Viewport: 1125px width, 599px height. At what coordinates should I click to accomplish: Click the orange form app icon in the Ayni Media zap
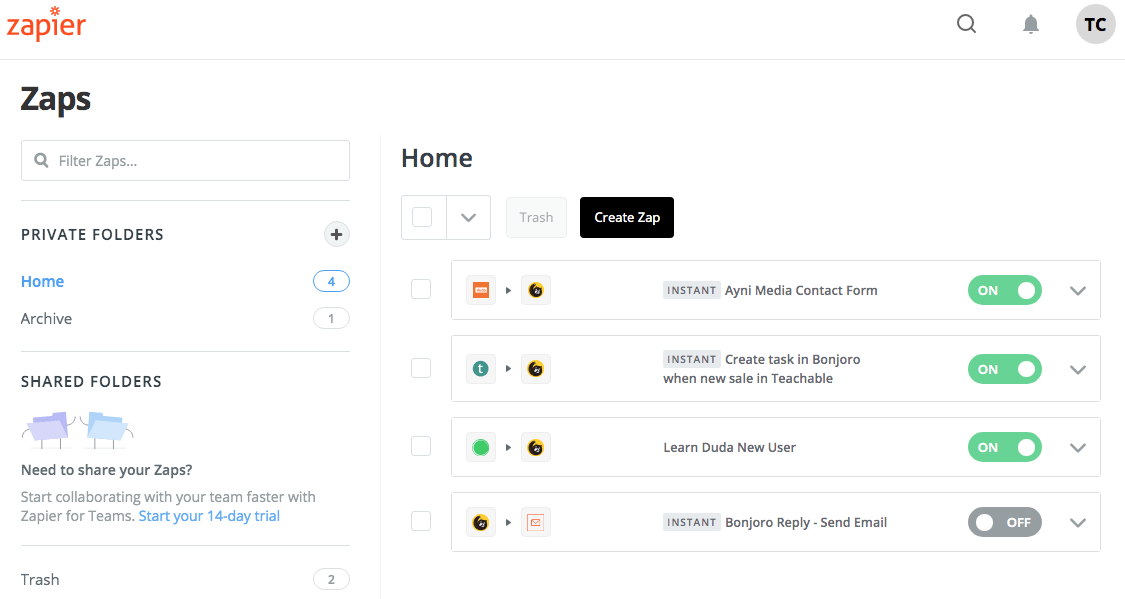click(x=481, y=291)
